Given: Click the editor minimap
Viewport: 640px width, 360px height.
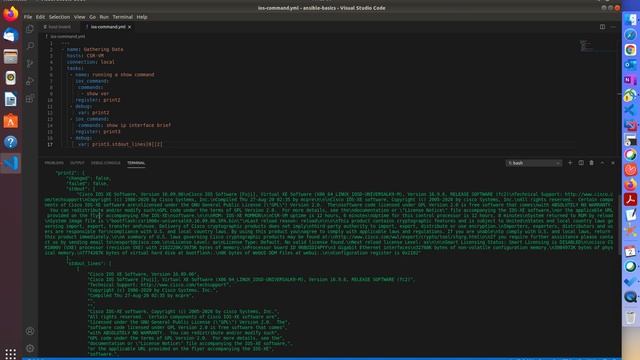Looking at the screenshot, I should (x=598, y=46).
